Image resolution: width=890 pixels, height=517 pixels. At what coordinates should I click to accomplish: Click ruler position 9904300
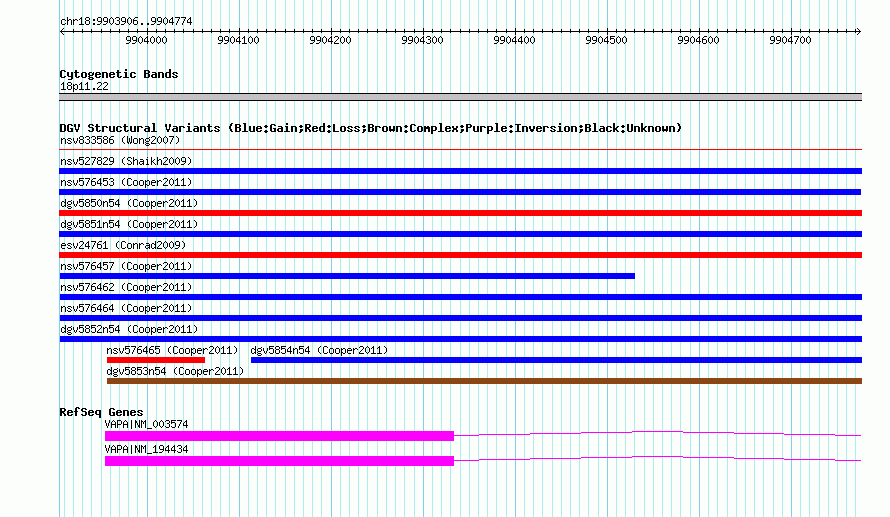[x=422, y=40]
